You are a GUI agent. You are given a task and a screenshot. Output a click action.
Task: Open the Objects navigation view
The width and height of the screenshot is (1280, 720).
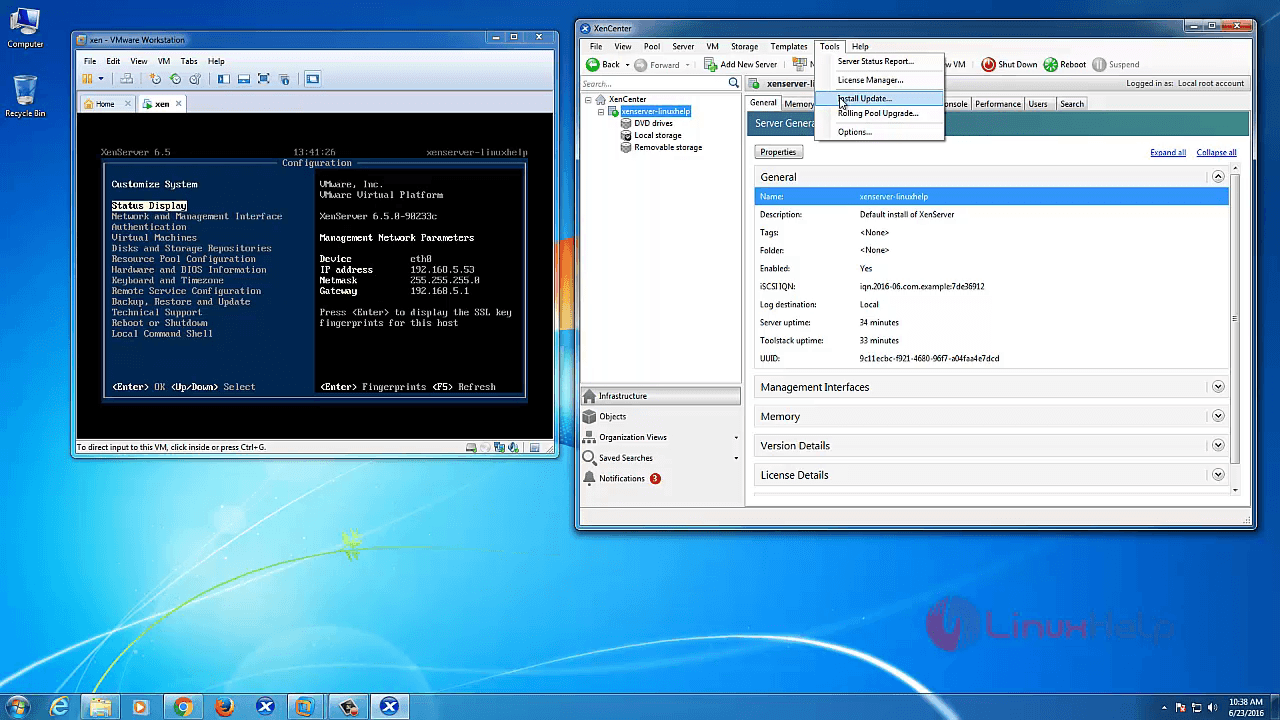662,417
